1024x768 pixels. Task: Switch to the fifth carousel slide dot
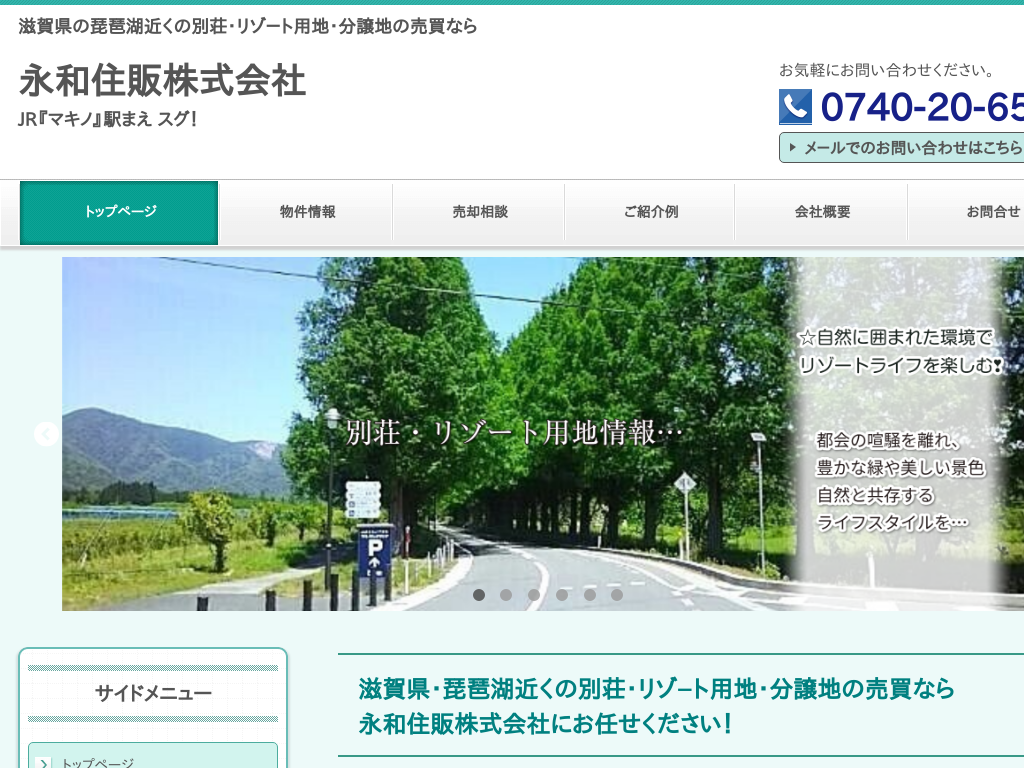590,595
